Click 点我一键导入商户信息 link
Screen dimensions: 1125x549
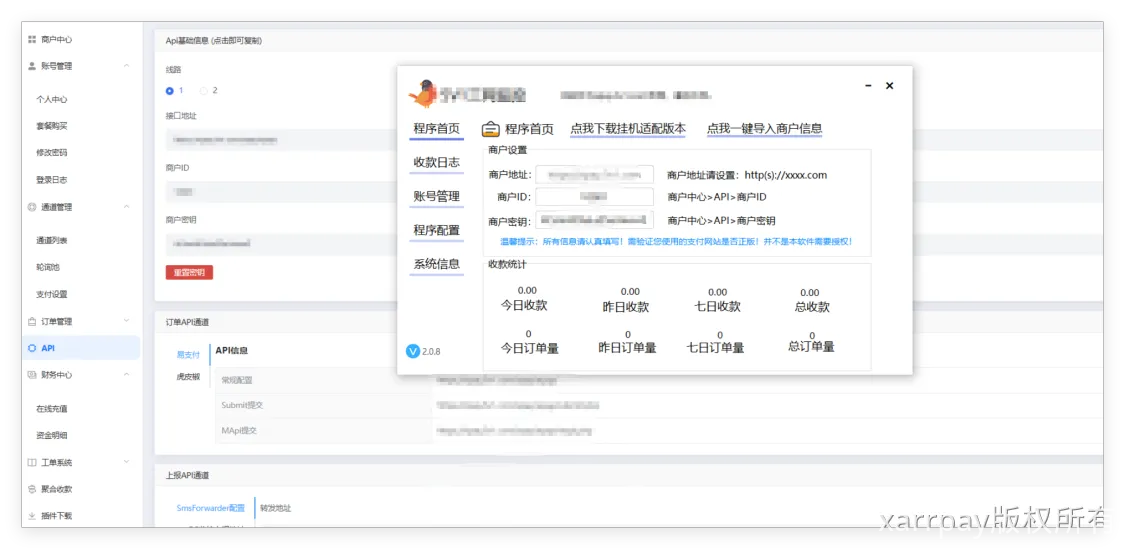coord(764,129)
